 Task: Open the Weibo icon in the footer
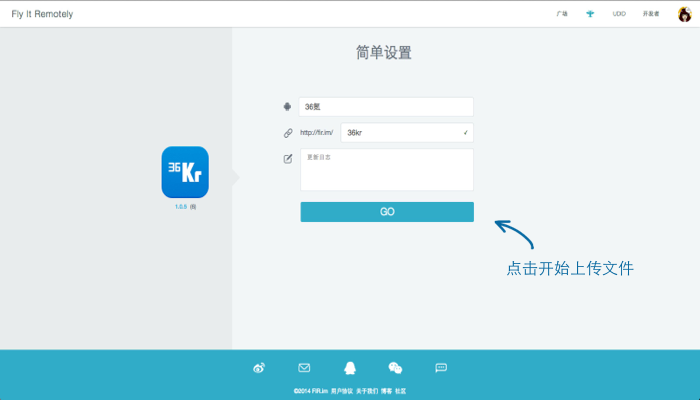coord(259,368)
